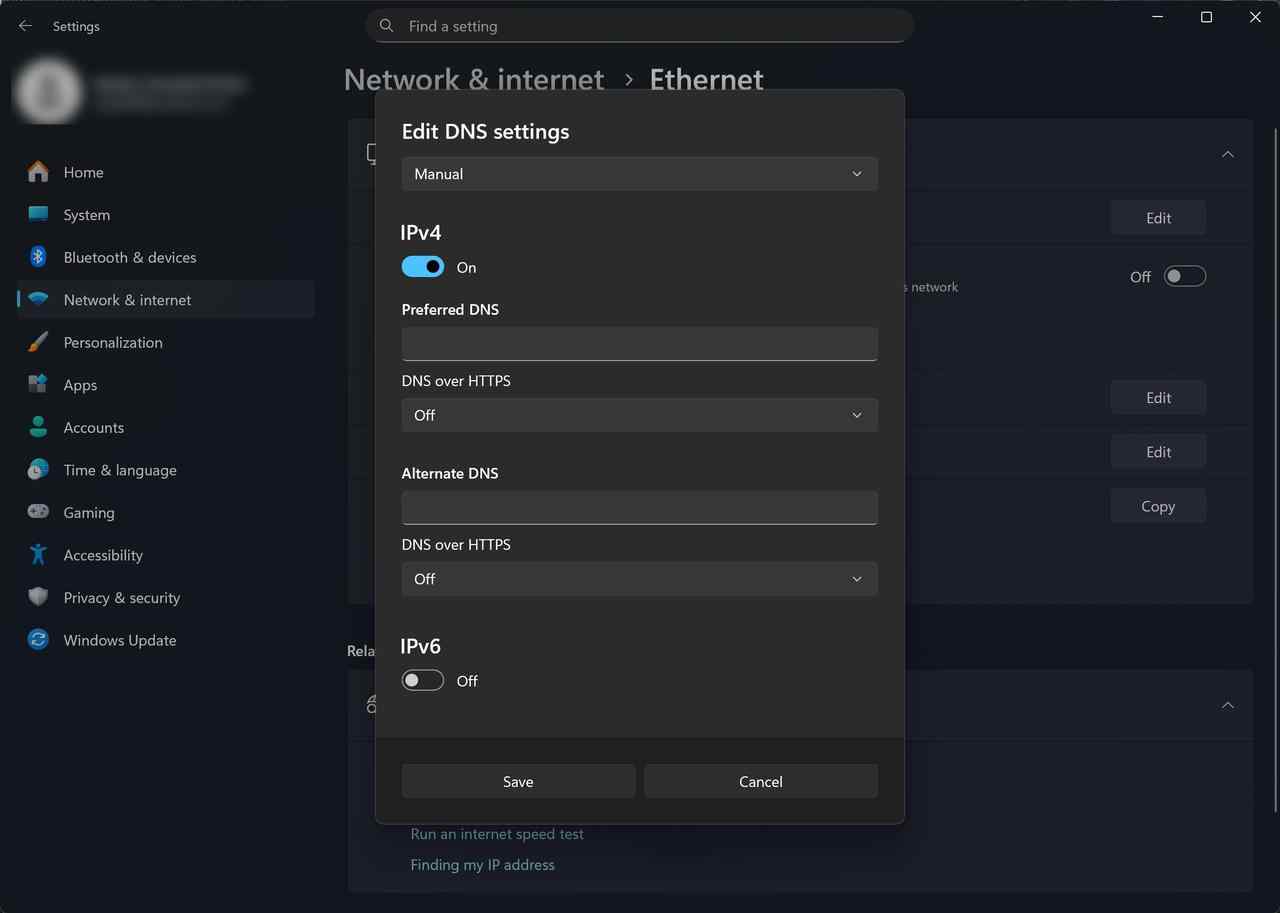Open the Windows Update icon
The height and width of the screenshot is (913, 1280).
coord(38,640)
